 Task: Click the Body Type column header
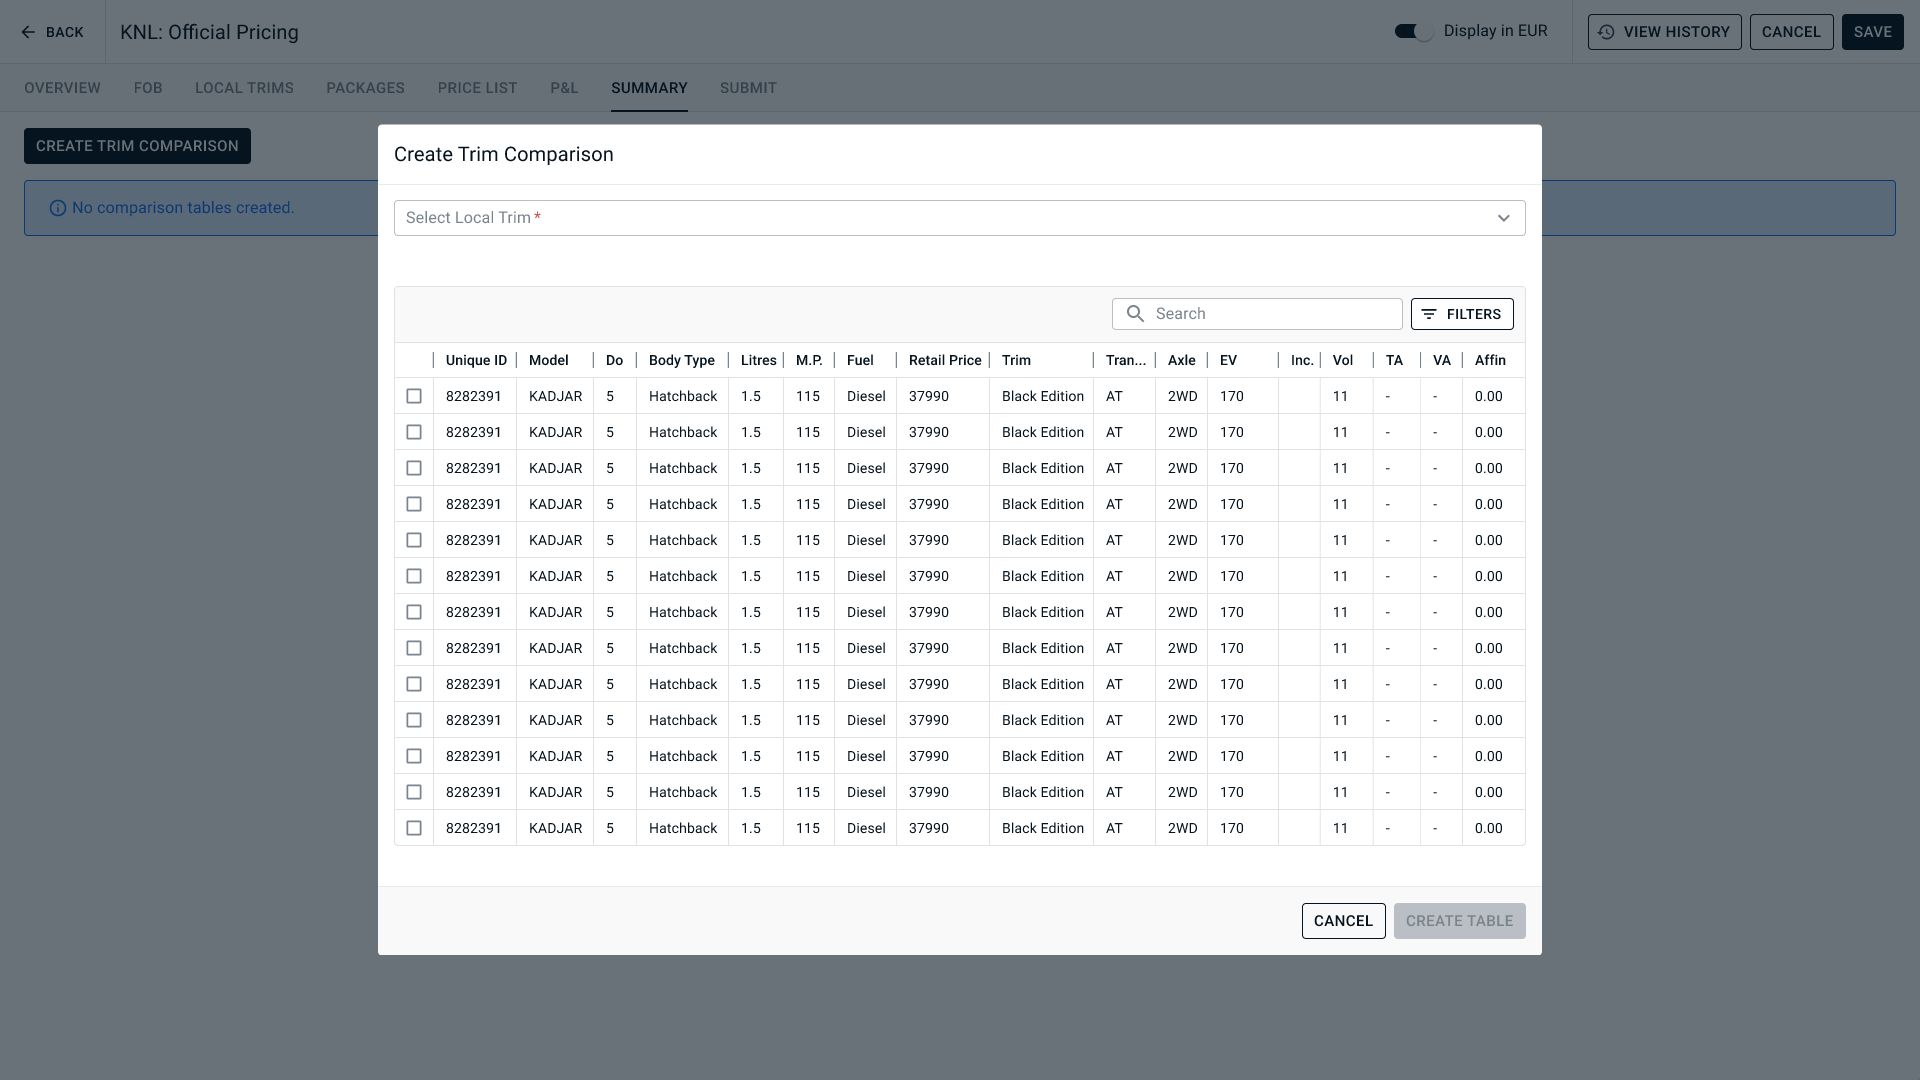point(681,360)
